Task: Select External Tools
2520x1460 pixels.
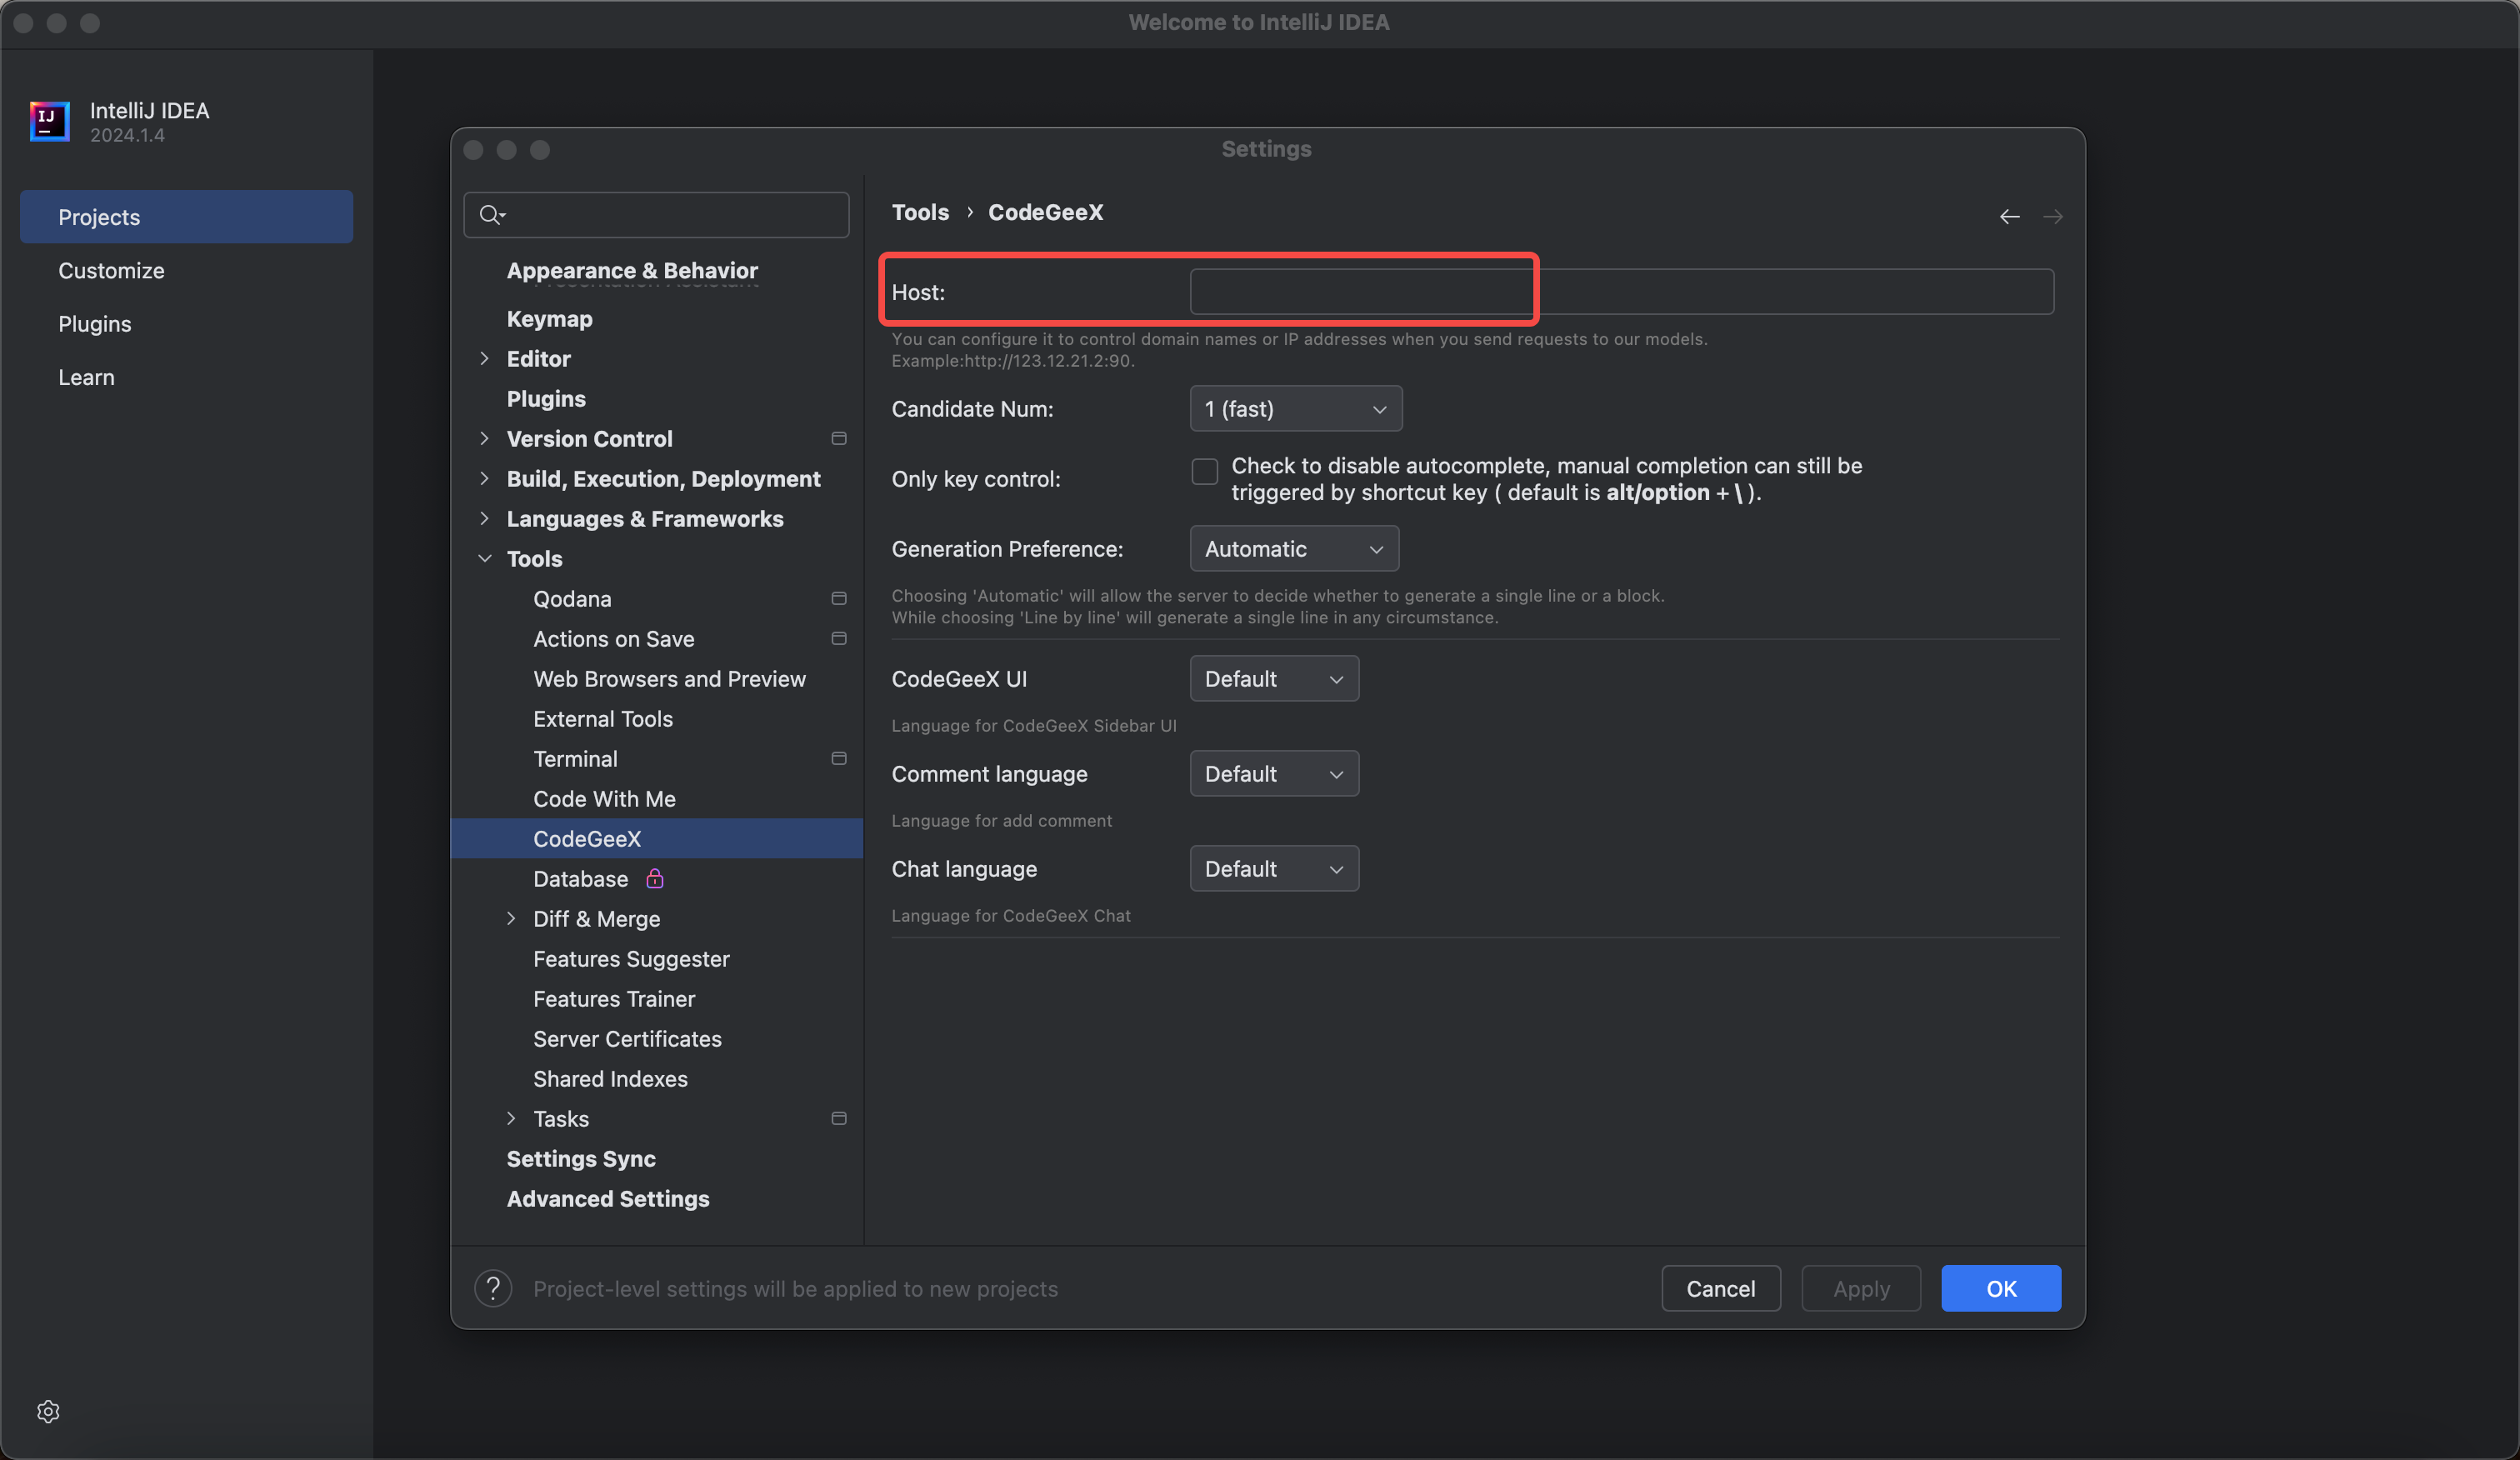Action: coord(603,718)
